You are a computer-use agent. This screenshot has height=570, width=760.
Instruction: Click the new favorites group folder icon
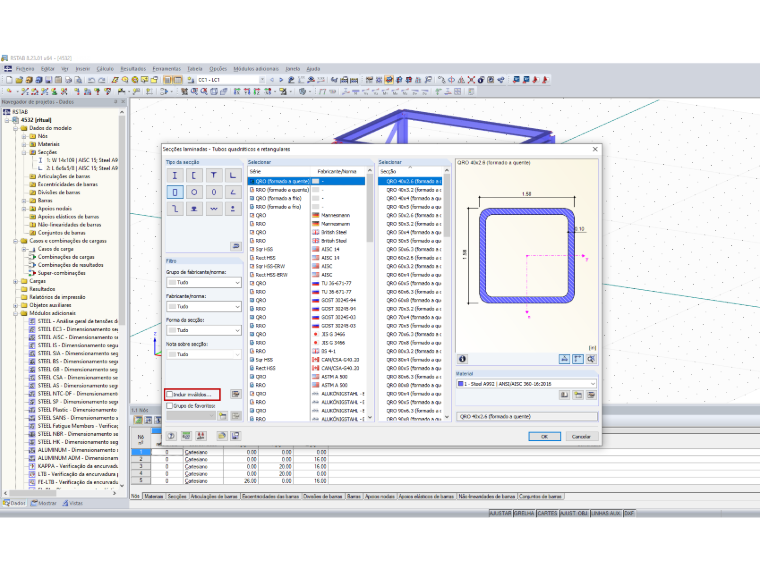[222, 415]
